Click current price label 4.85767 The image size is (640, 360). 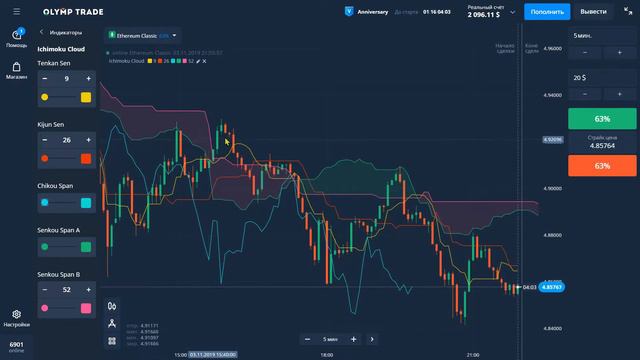(x=551, y=287)
